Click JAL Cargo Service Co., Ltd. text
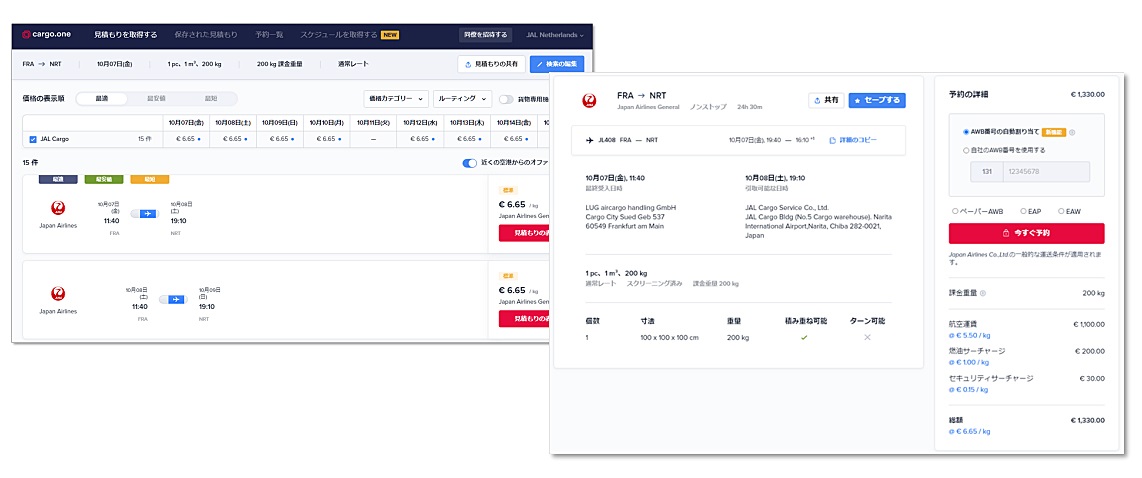This screenshot has height=478, width=1142. (787, 208)
